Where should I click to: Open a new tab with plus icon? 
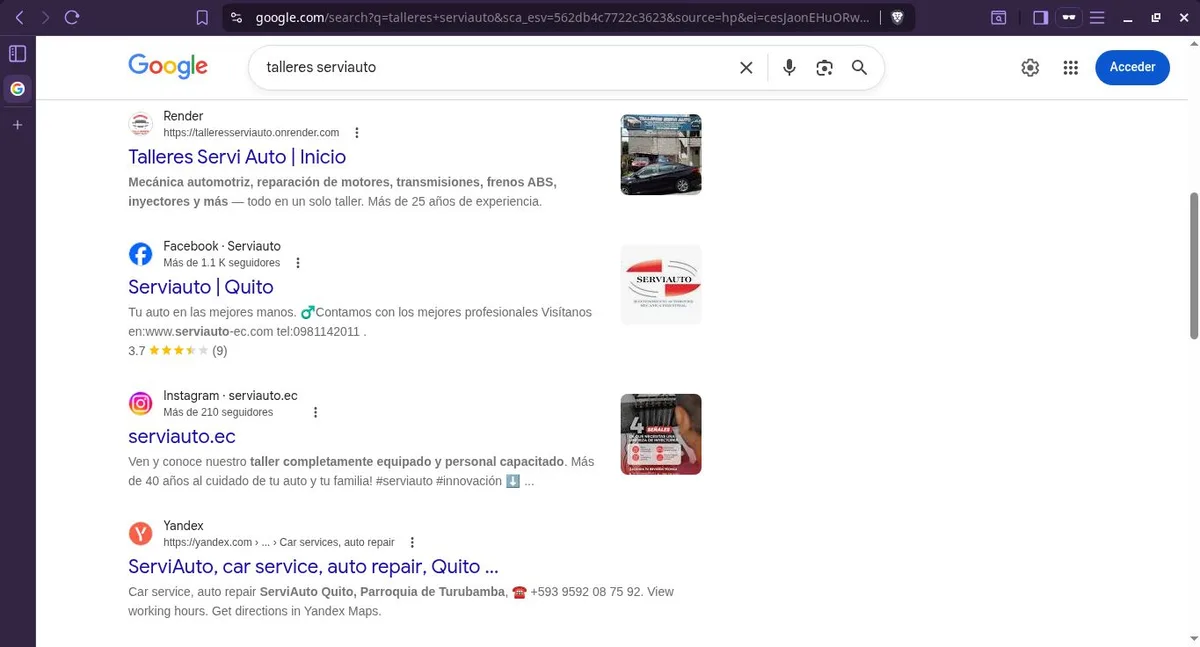click(17, 125)
